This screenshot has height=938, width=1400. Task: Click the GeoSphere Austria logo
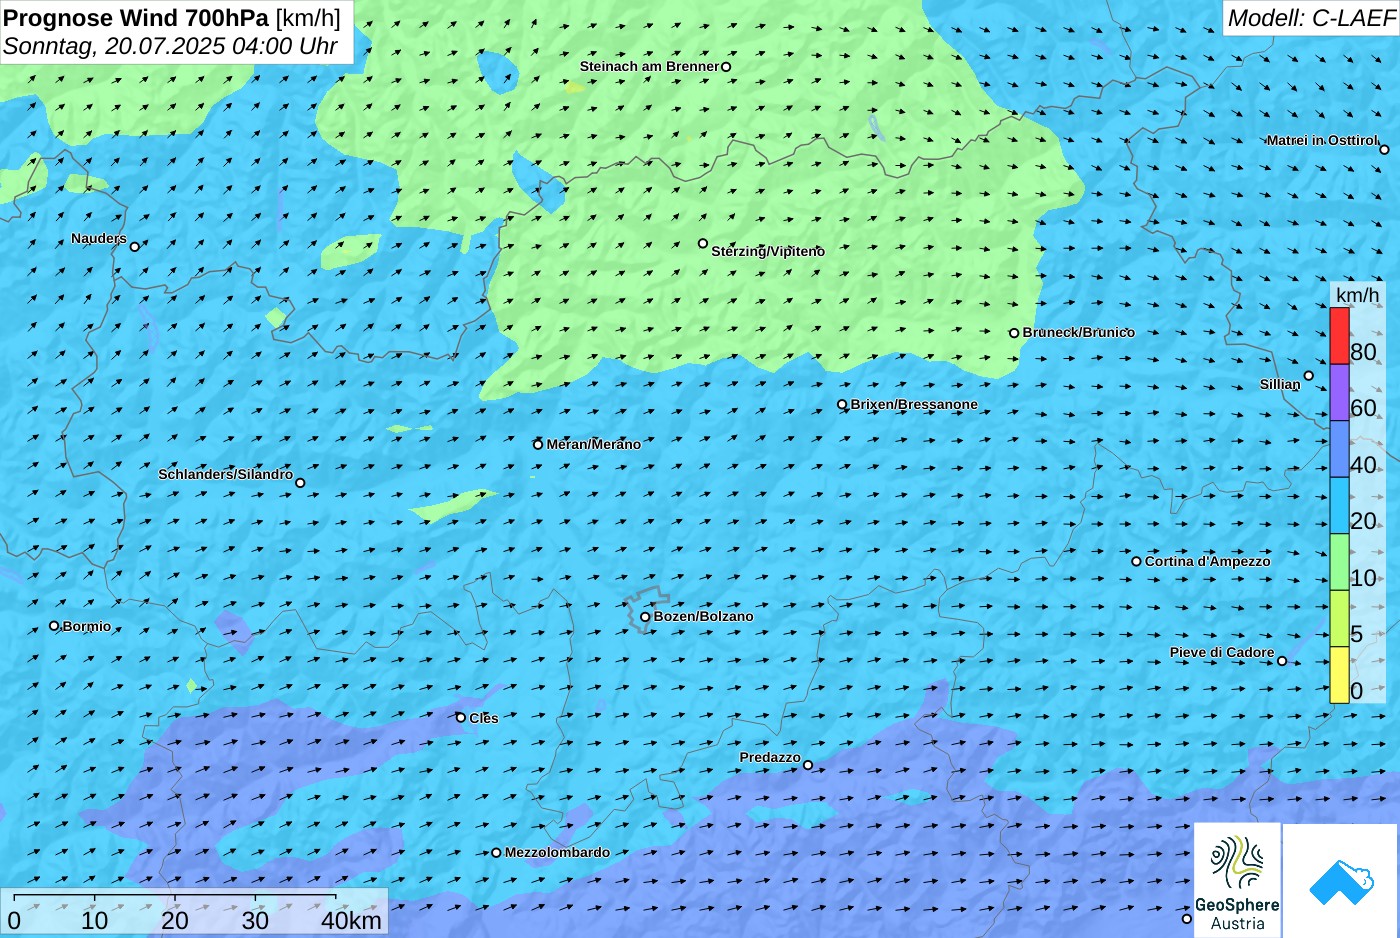click(1237, 880)
